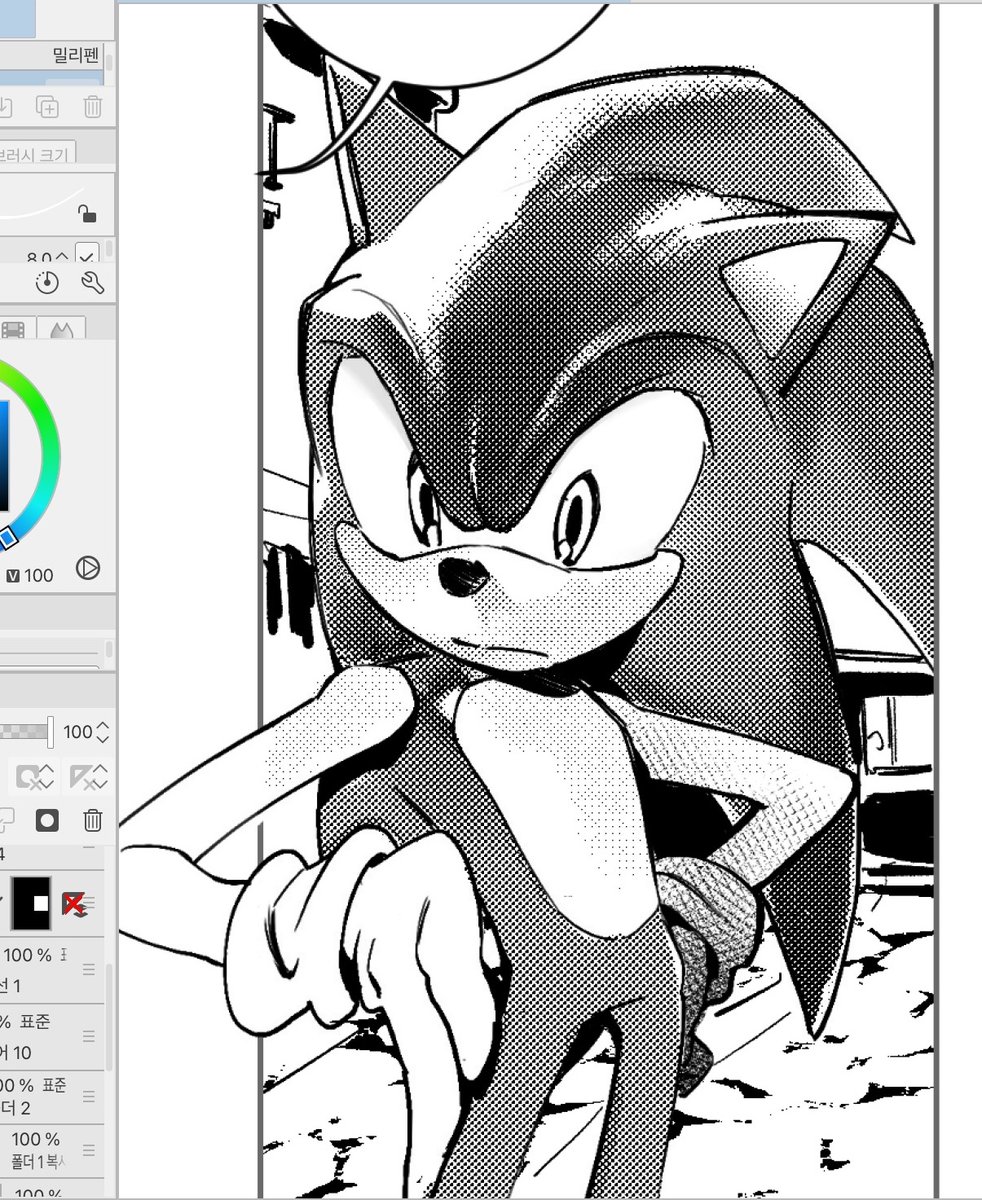The height and width of the screenshot is (1200, 982).
Task: Open sub tool detail wrench icon
Action: (x=92, y=283)
